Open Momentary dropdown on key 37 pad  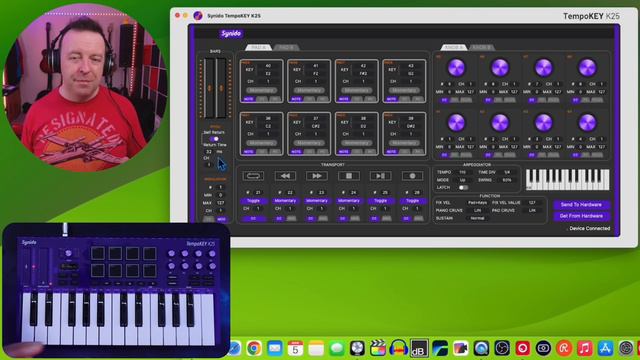click(x=309, y=143)
